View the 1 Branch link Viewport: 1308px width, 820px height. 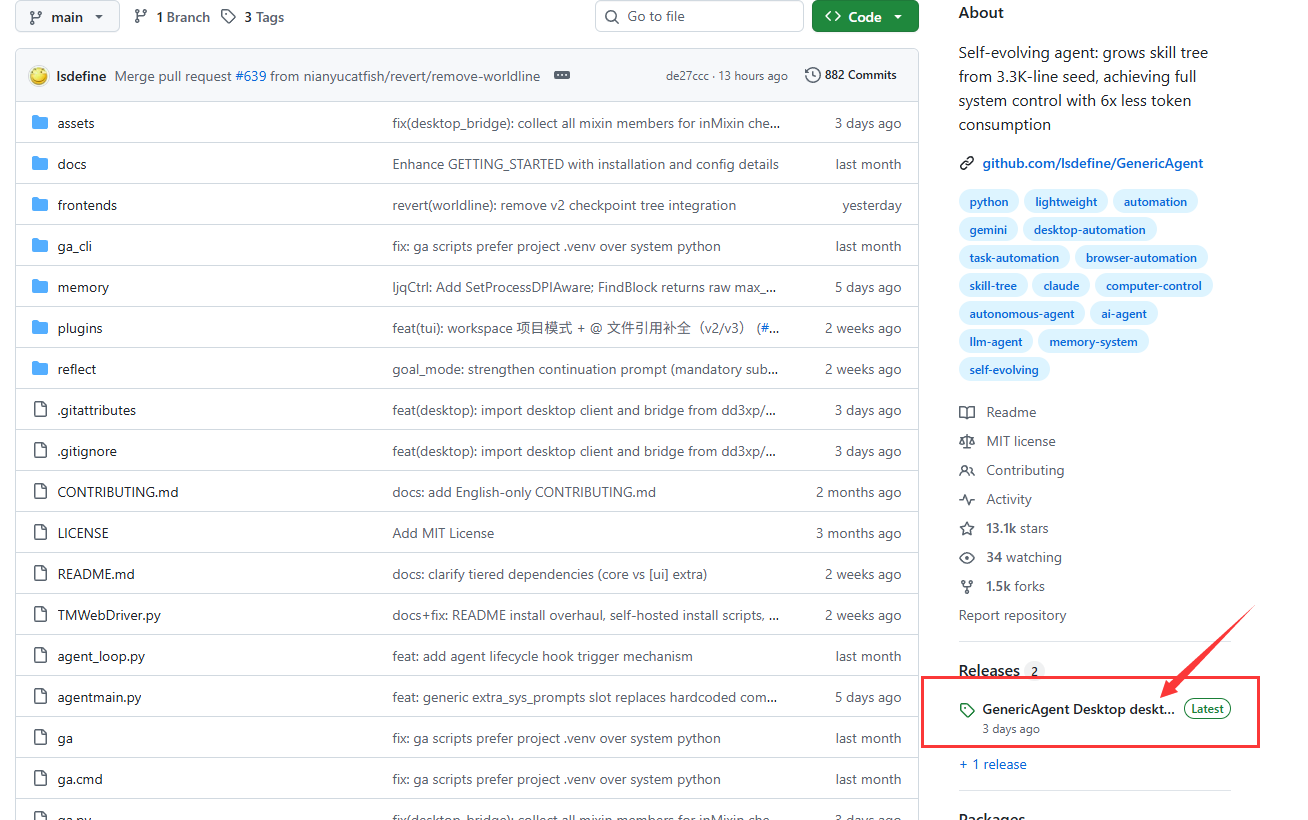171,17
